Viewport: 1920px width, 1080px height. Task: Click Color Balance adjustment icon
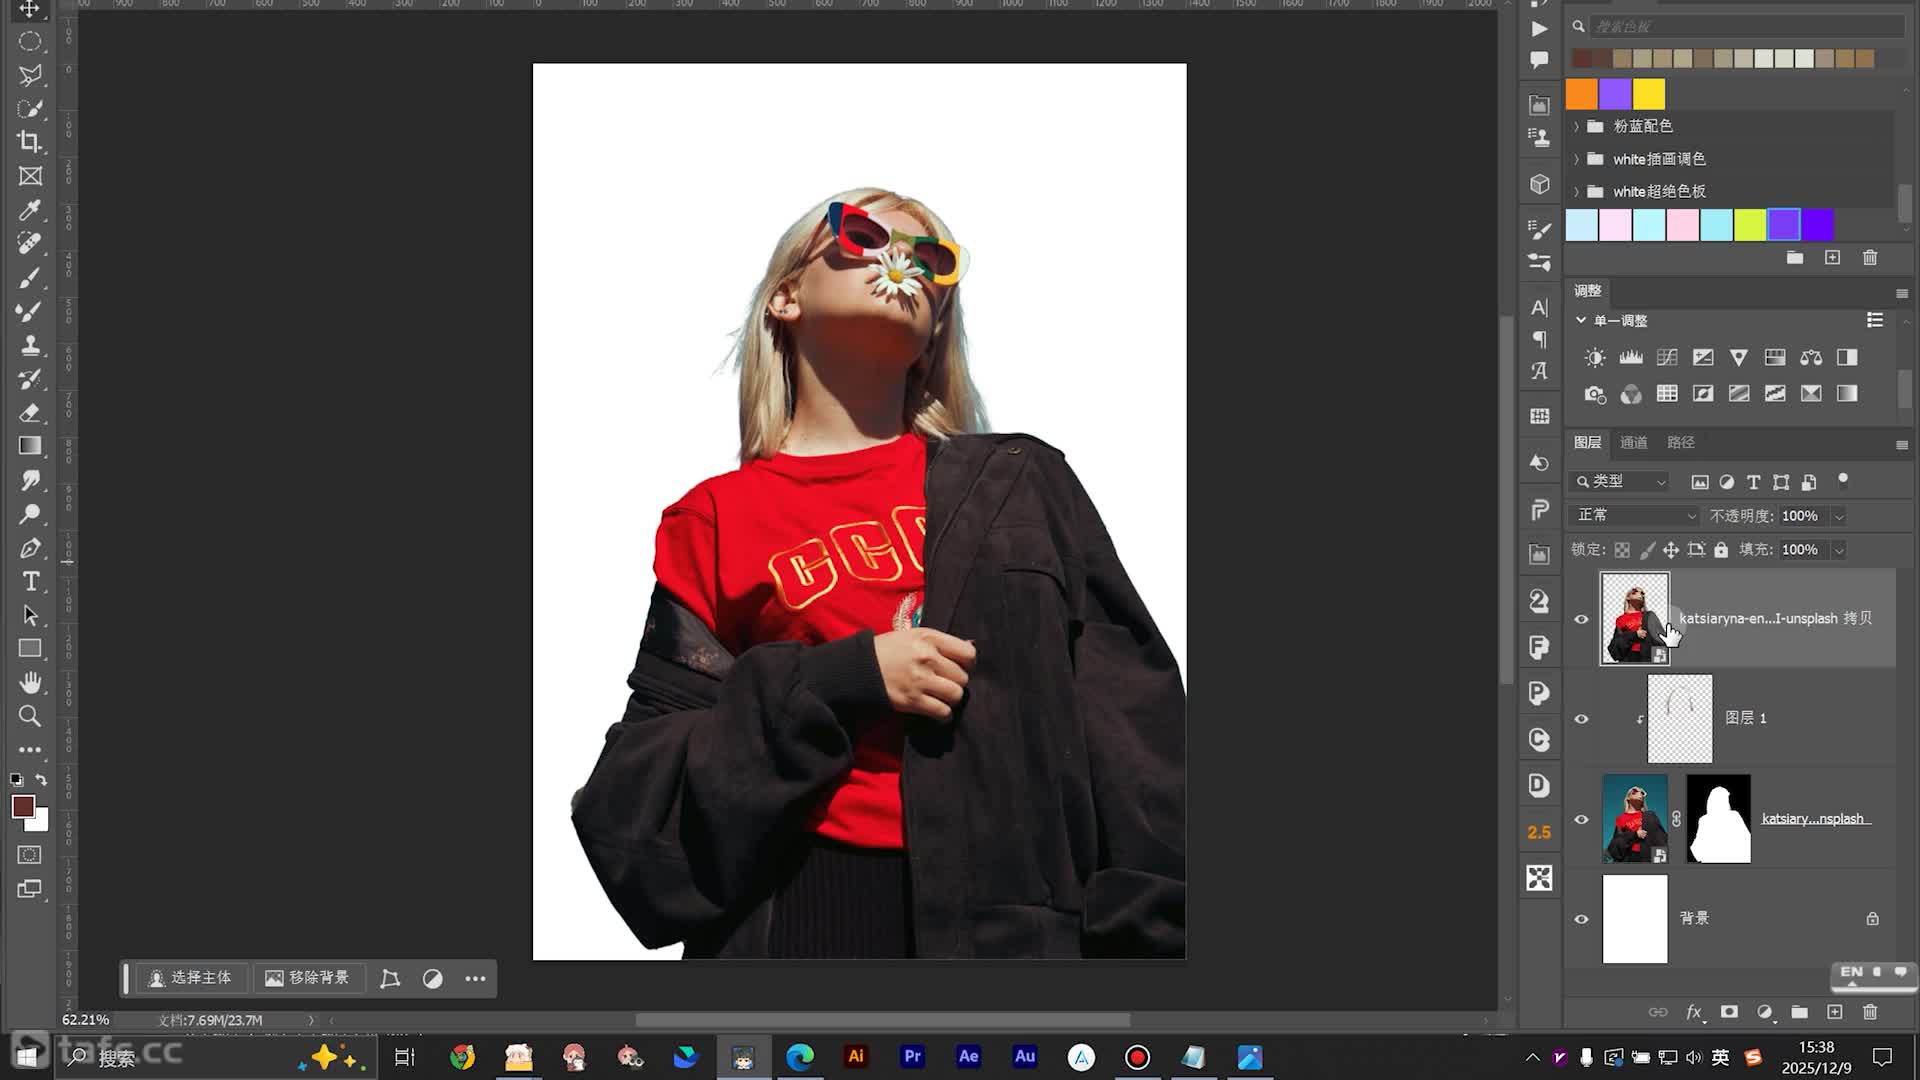point(1811,358)
